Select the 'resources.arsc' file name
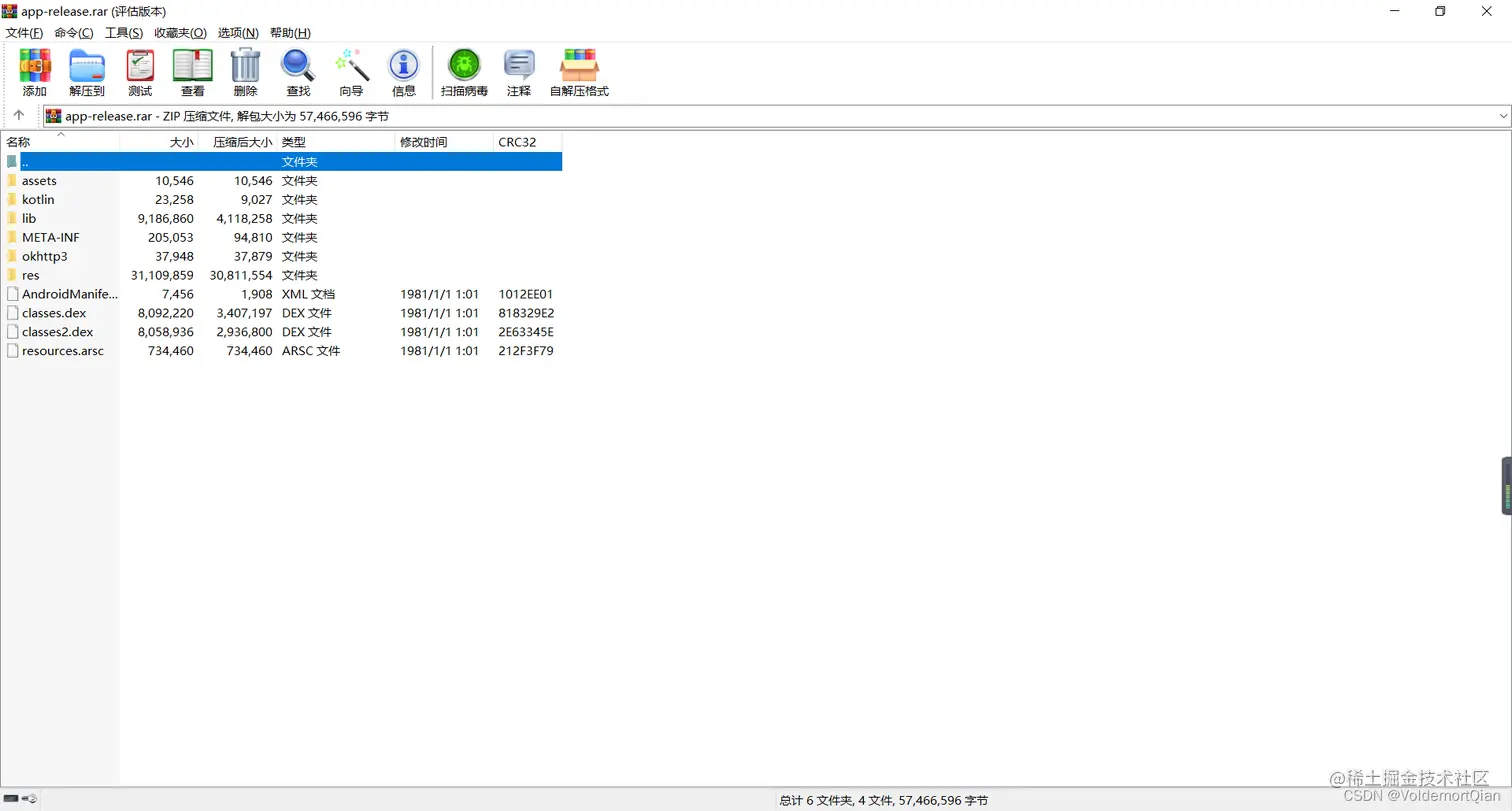1512x811 pixels. coord(63,351)
